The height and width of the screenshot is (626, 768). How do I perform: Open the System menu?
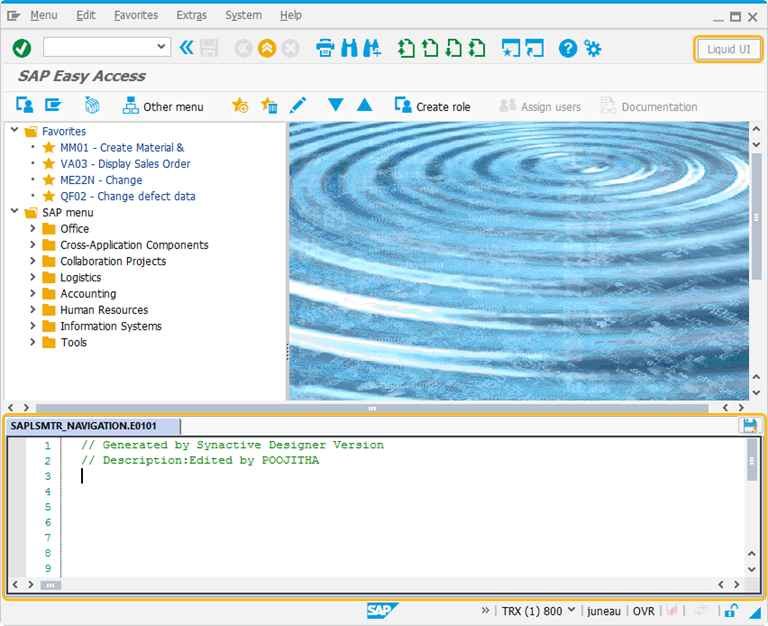pyautogui.click(x=243, y=15)
